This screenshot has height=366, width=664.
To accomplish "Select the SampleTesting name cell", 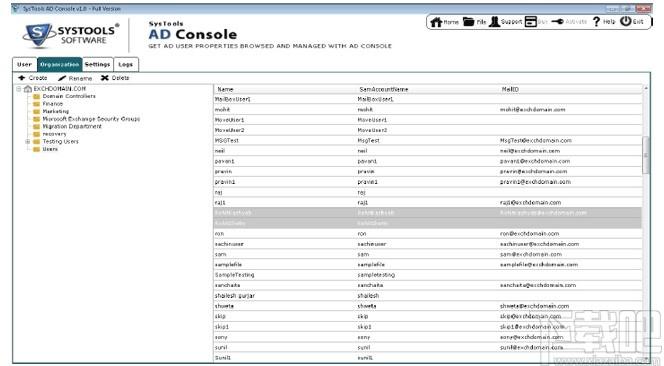I will point(235,275).
